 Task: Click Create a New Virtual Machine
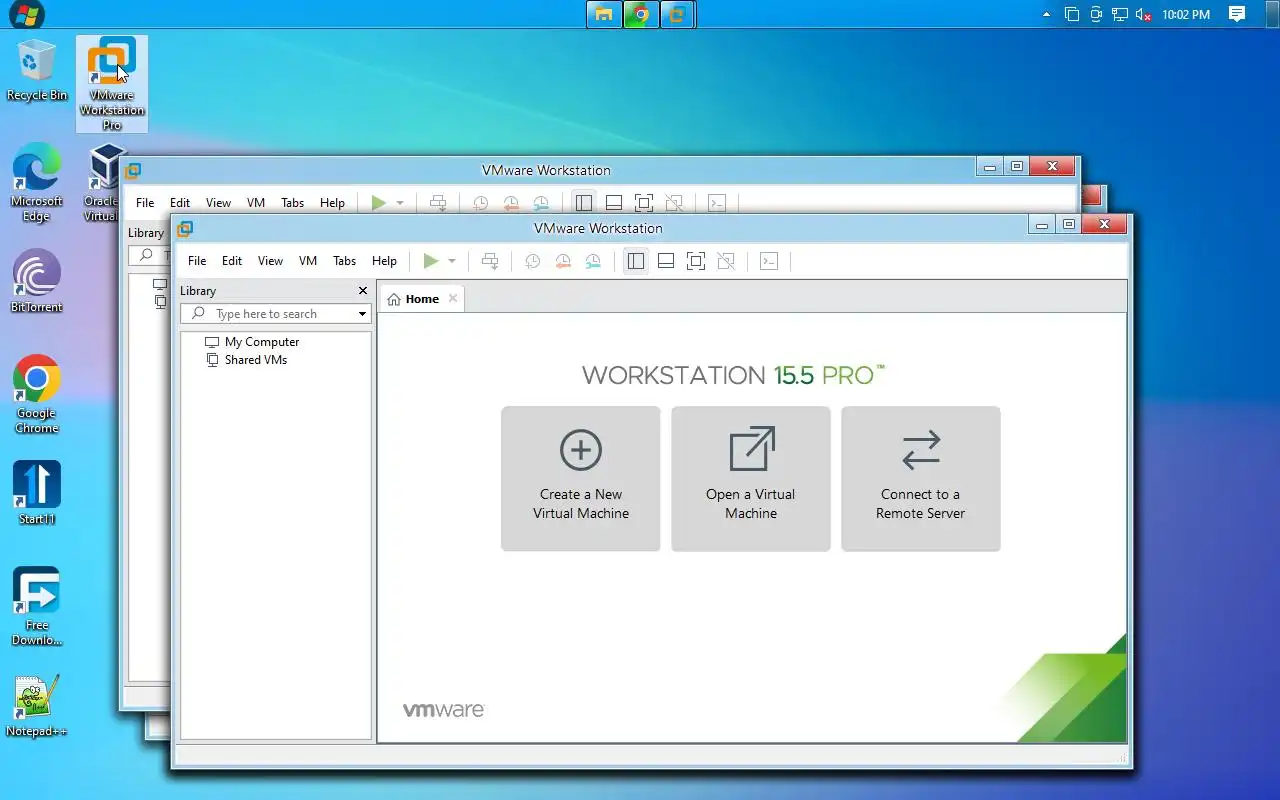coord(581,478)
